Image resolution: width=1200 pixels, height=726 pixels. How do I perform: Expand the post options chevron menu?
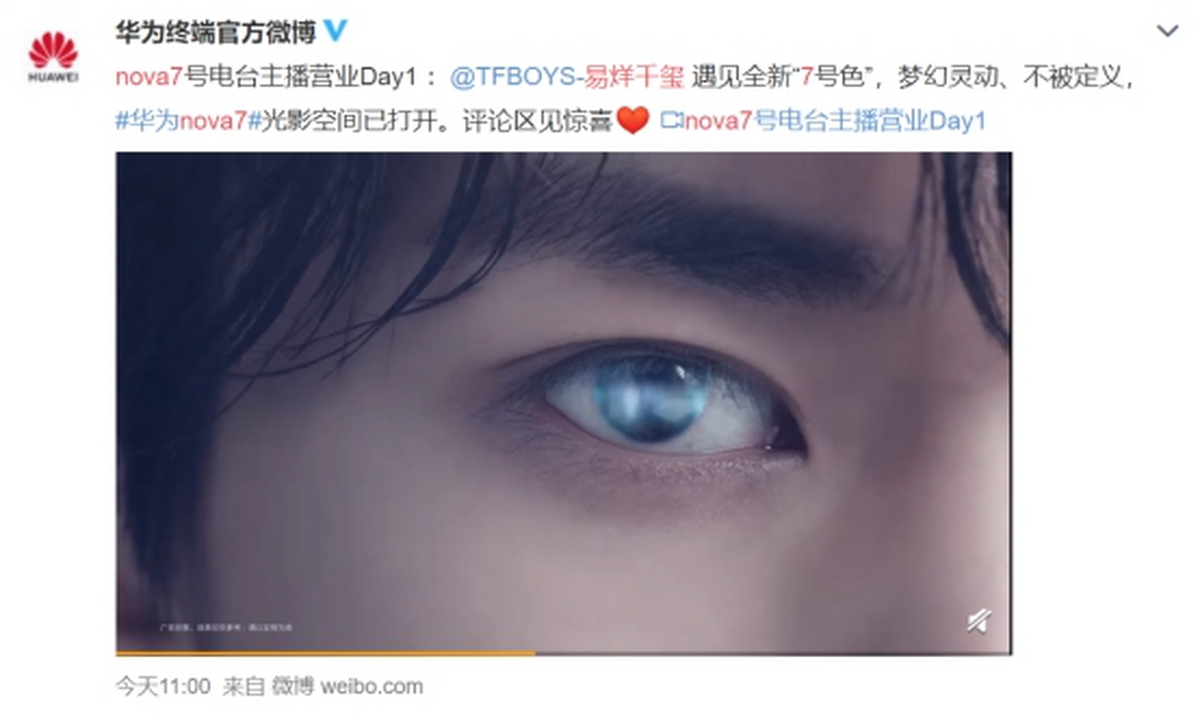point(1167,31)
